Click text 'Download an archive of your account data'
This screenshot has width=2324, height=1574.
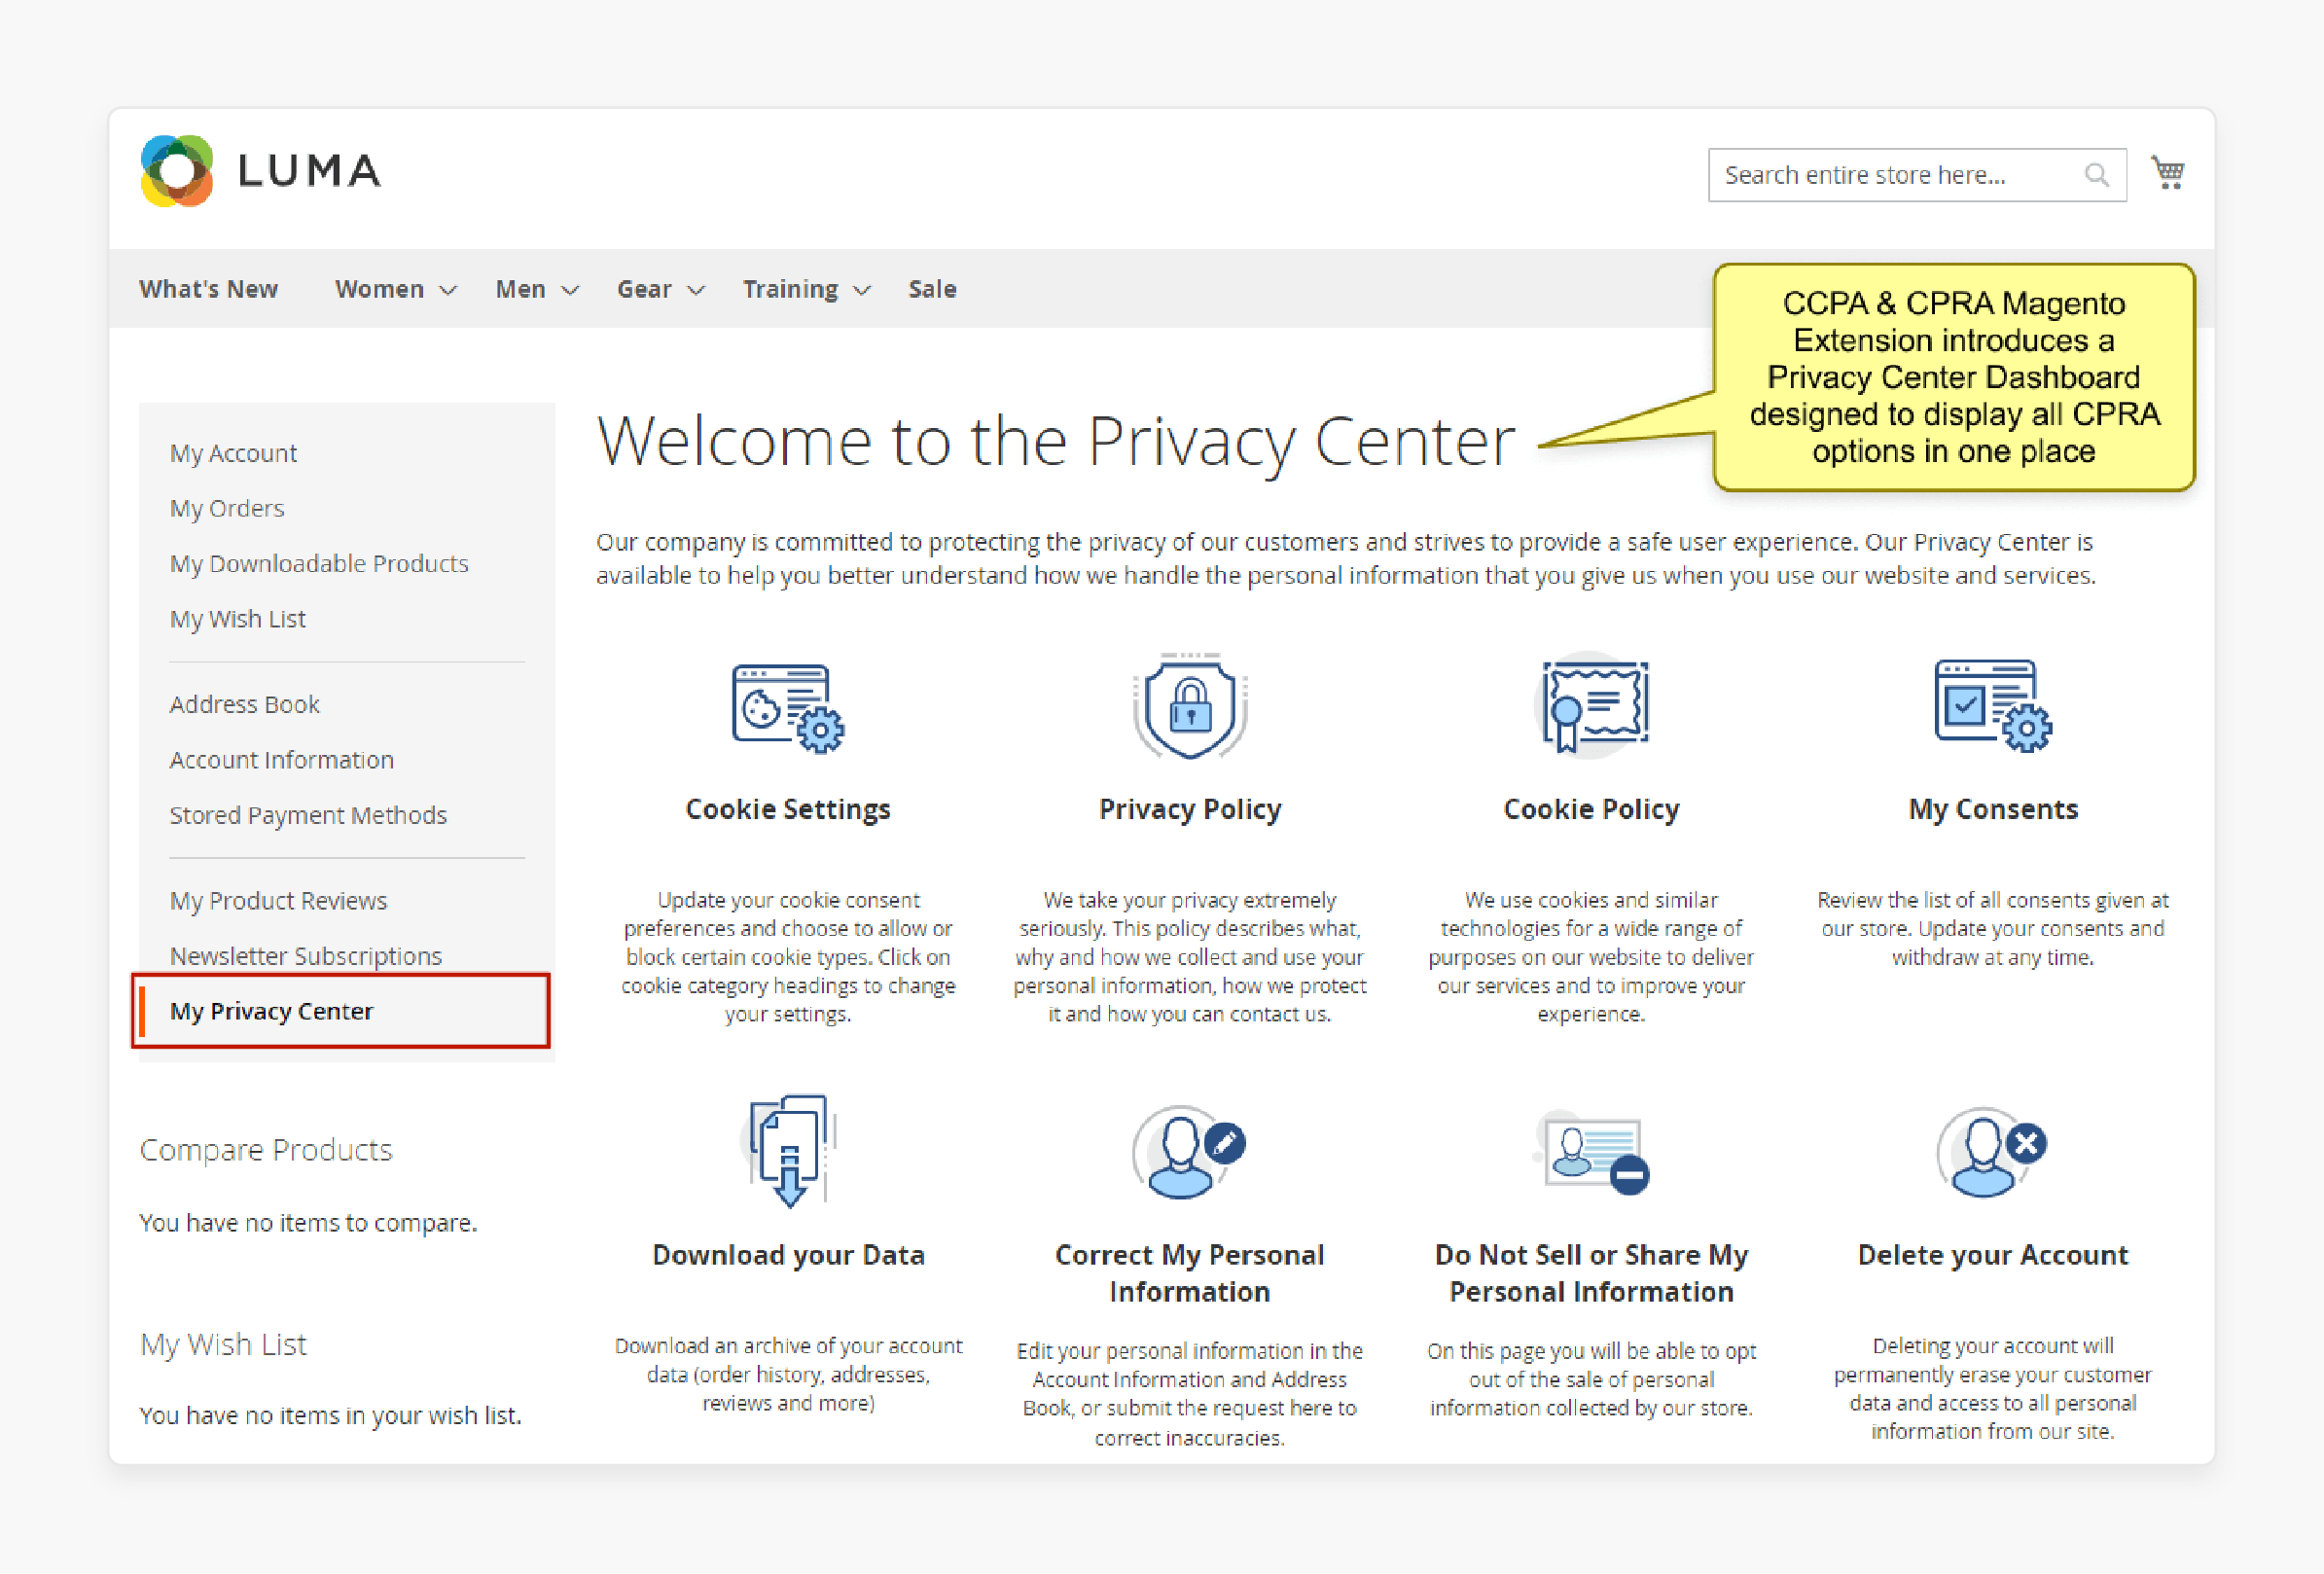click(x=788, y=1375)
